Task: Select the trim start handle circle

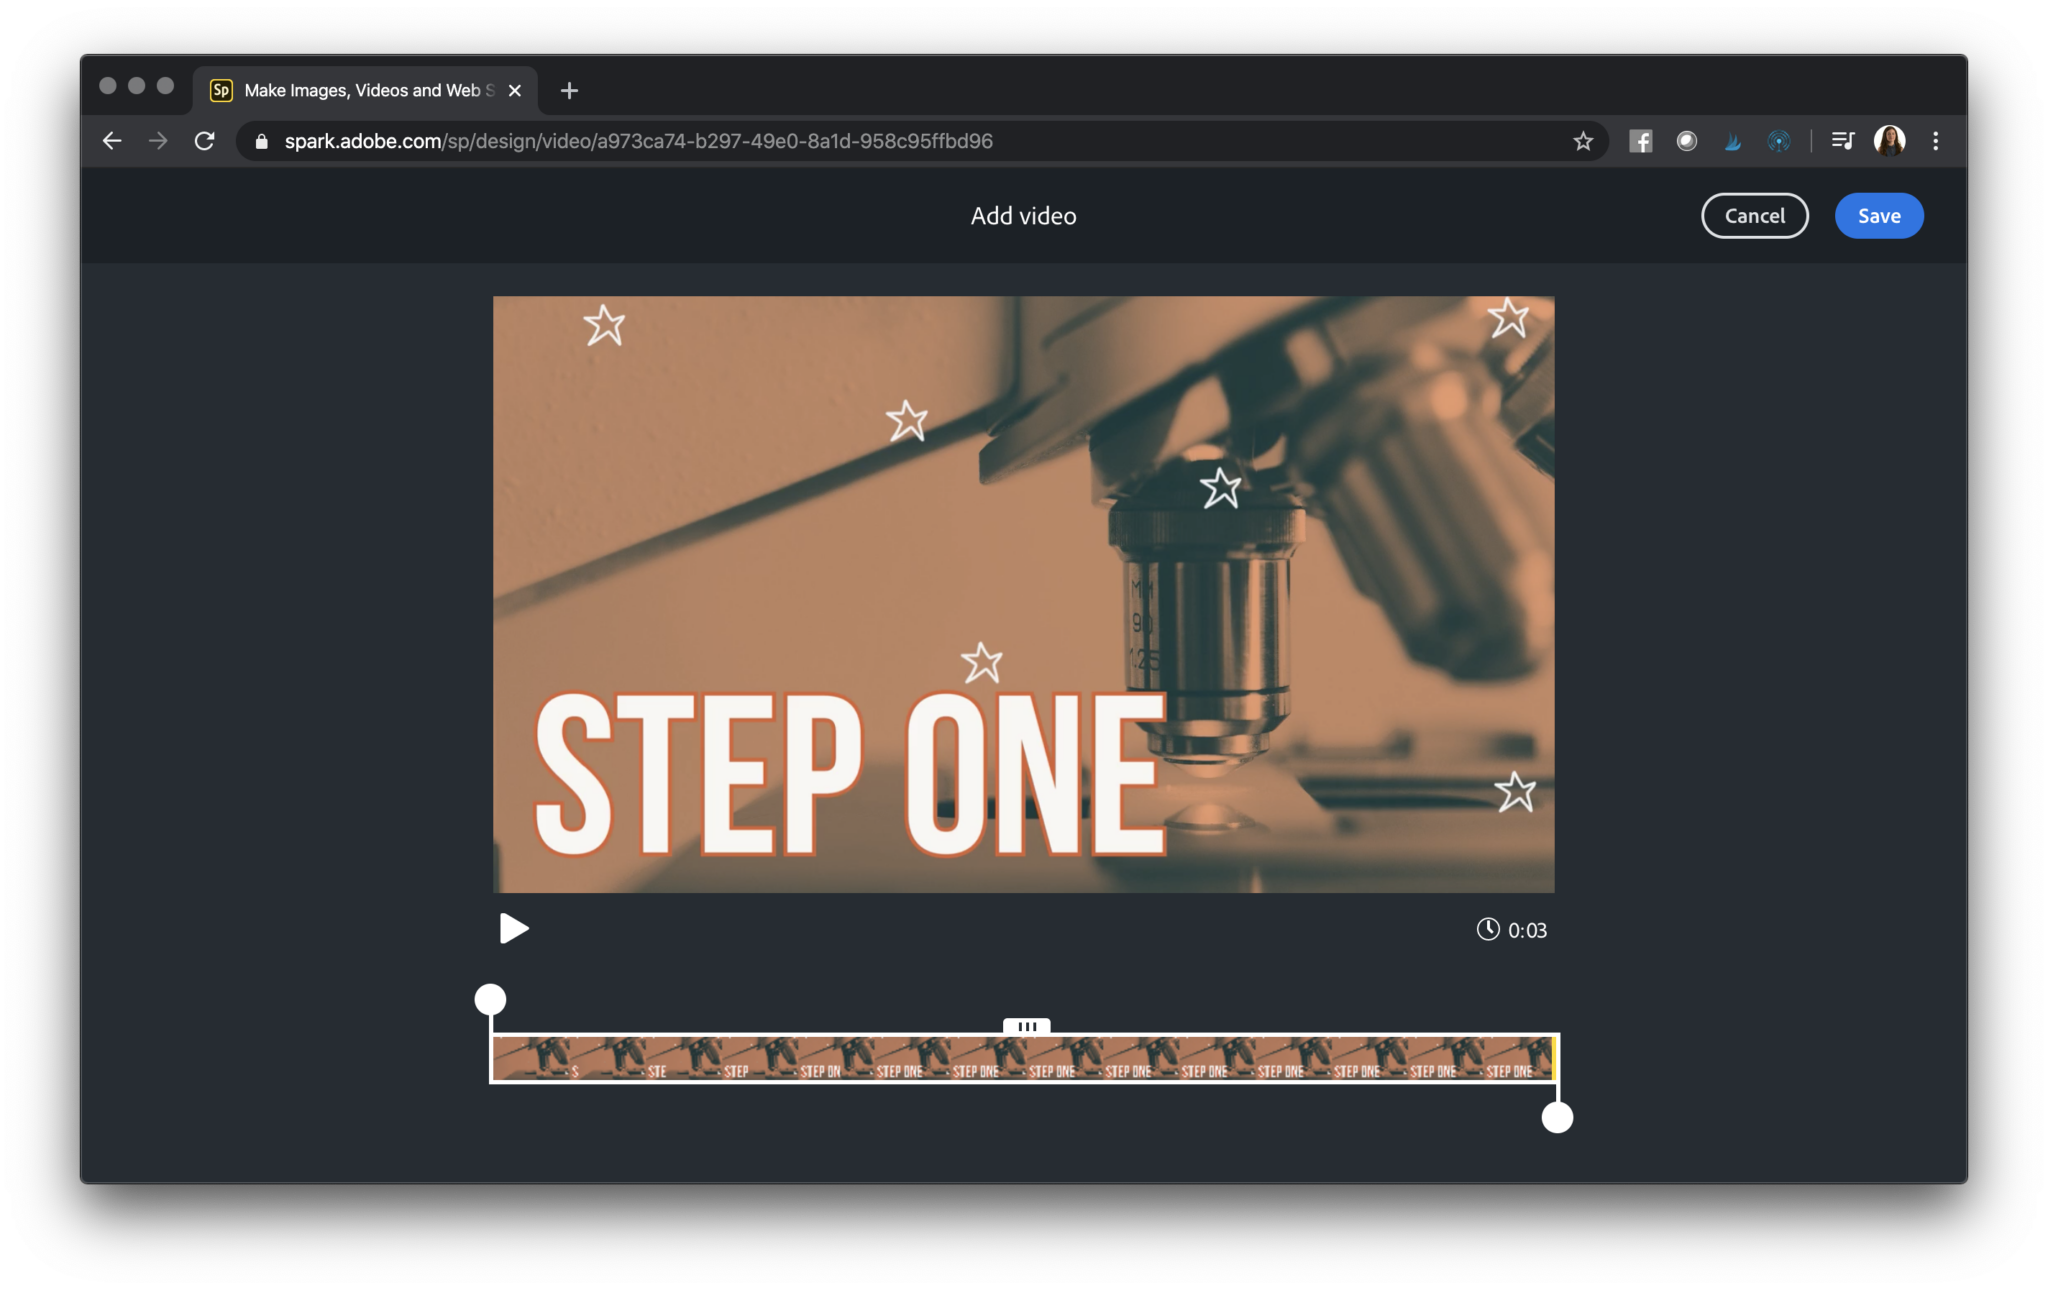Action: (490, 999)
